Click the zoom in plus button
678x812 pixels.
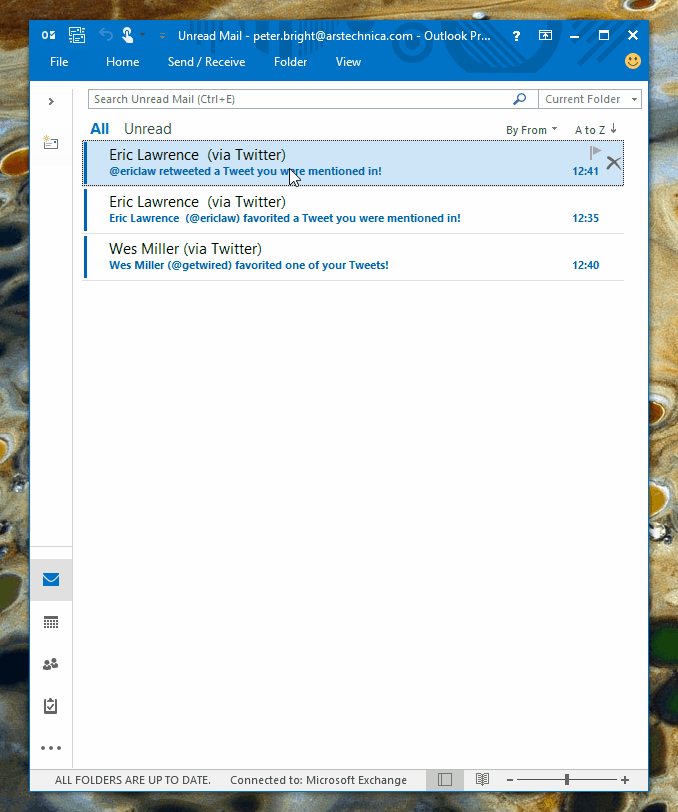[625, 780]
